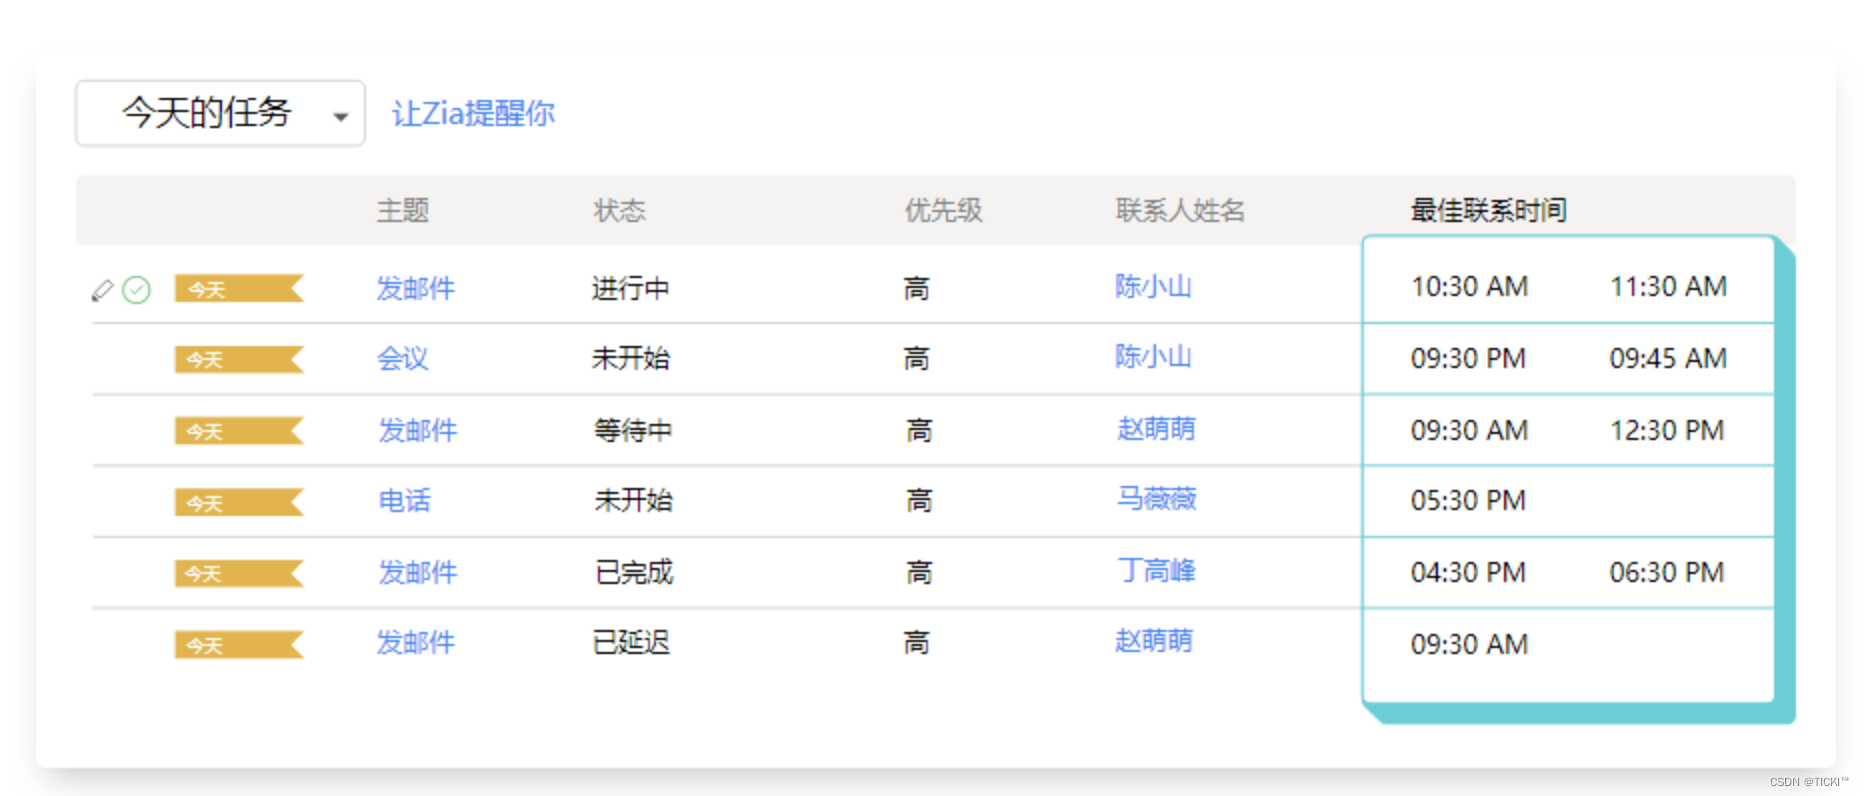Click the 今天 tag in the 会议 row
Screen dimensions: 1864x796
point(239,360)
